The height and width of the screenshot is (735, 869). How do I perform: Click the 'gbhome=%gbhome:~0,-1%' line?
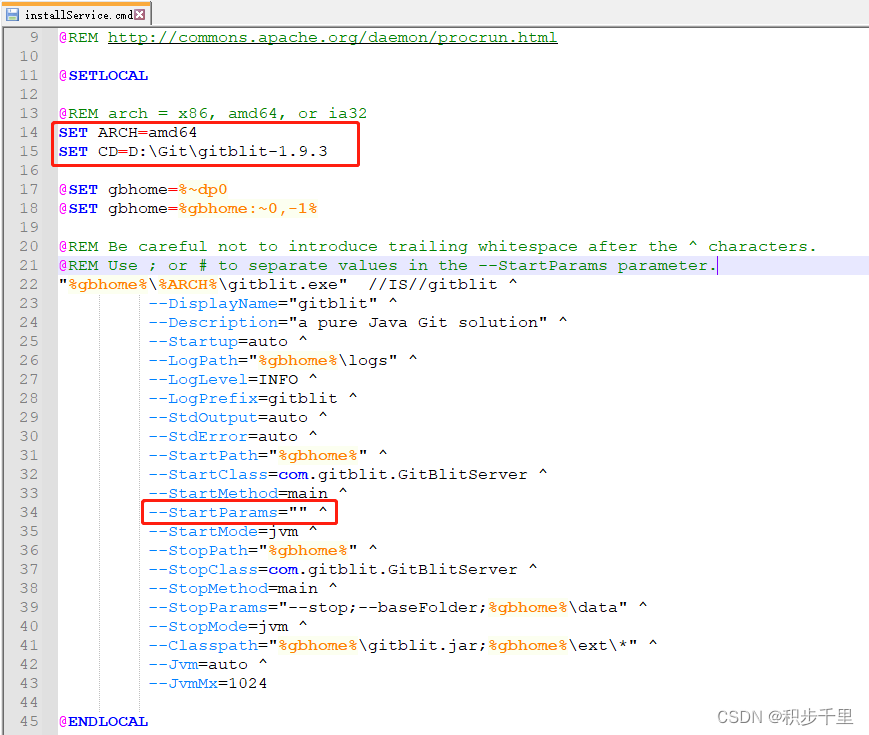[188, 208]
